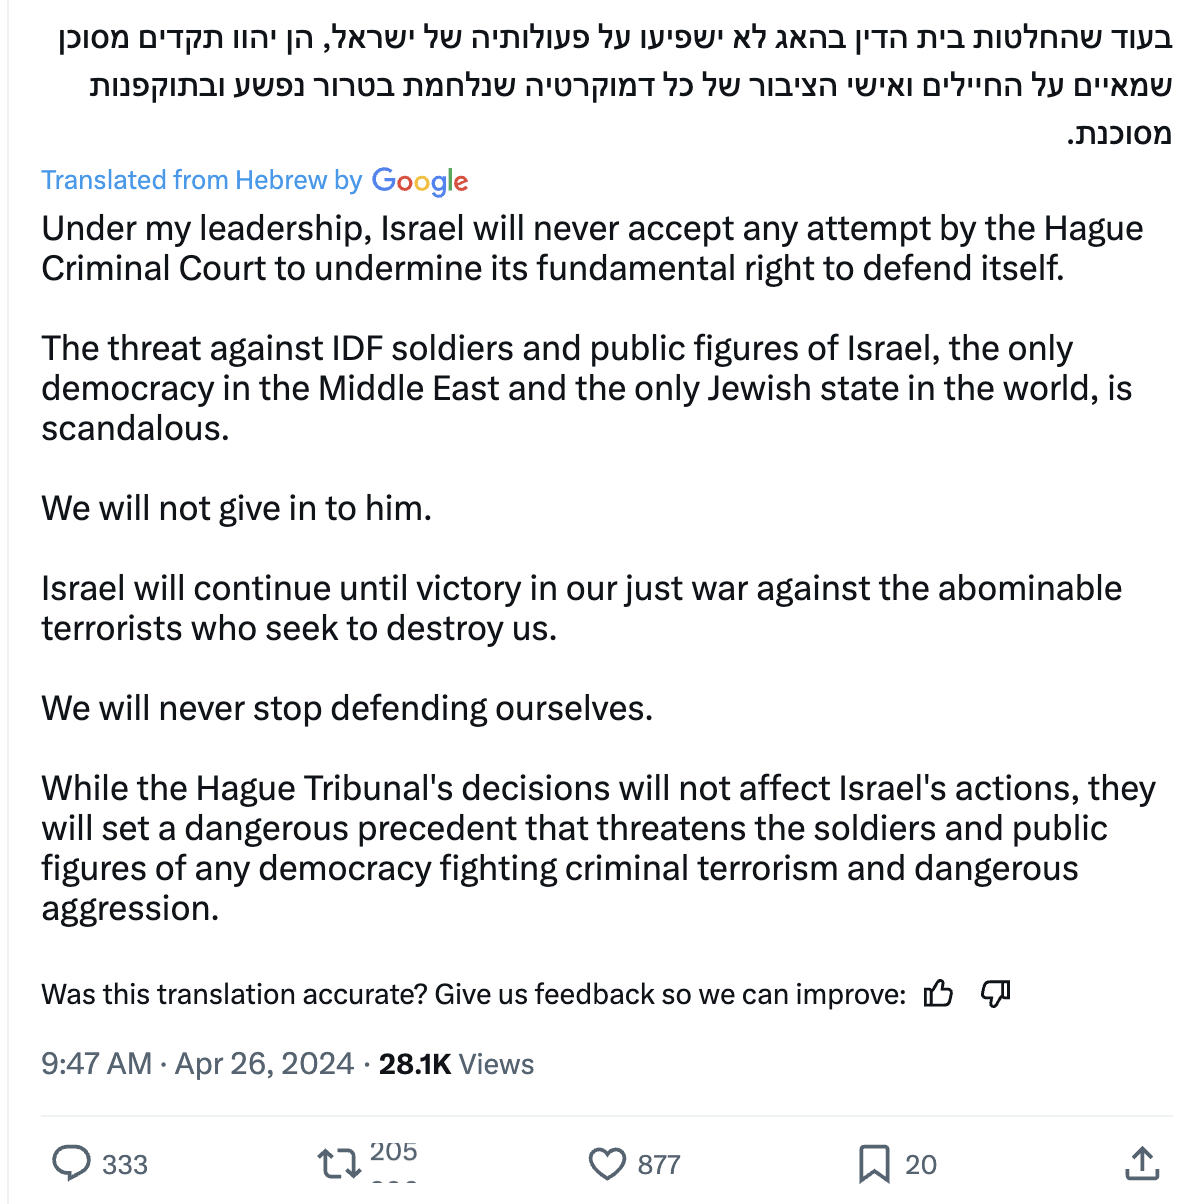Viewport: 1196px width, 1204px height.
Task: Click the retweet arrows icon
Action: pyautogui.click(x=338, y=1163)
